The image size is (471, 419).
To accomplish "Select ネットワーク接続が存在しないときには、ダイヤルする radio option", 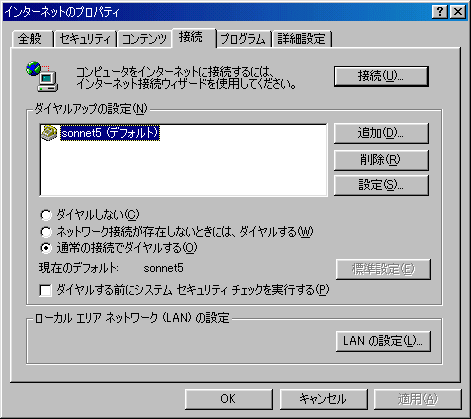I will [46, 232].
